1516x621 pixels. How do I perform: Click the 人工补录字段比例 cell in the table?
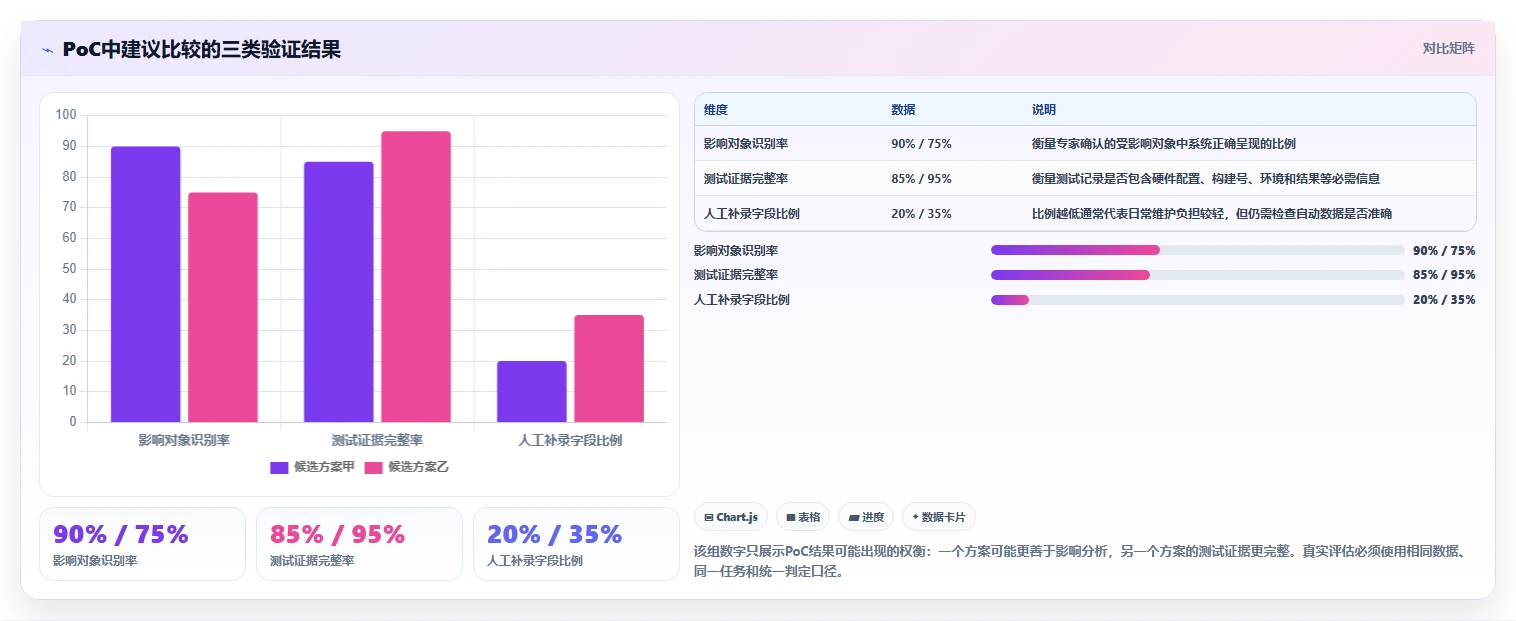click(751, 214)
